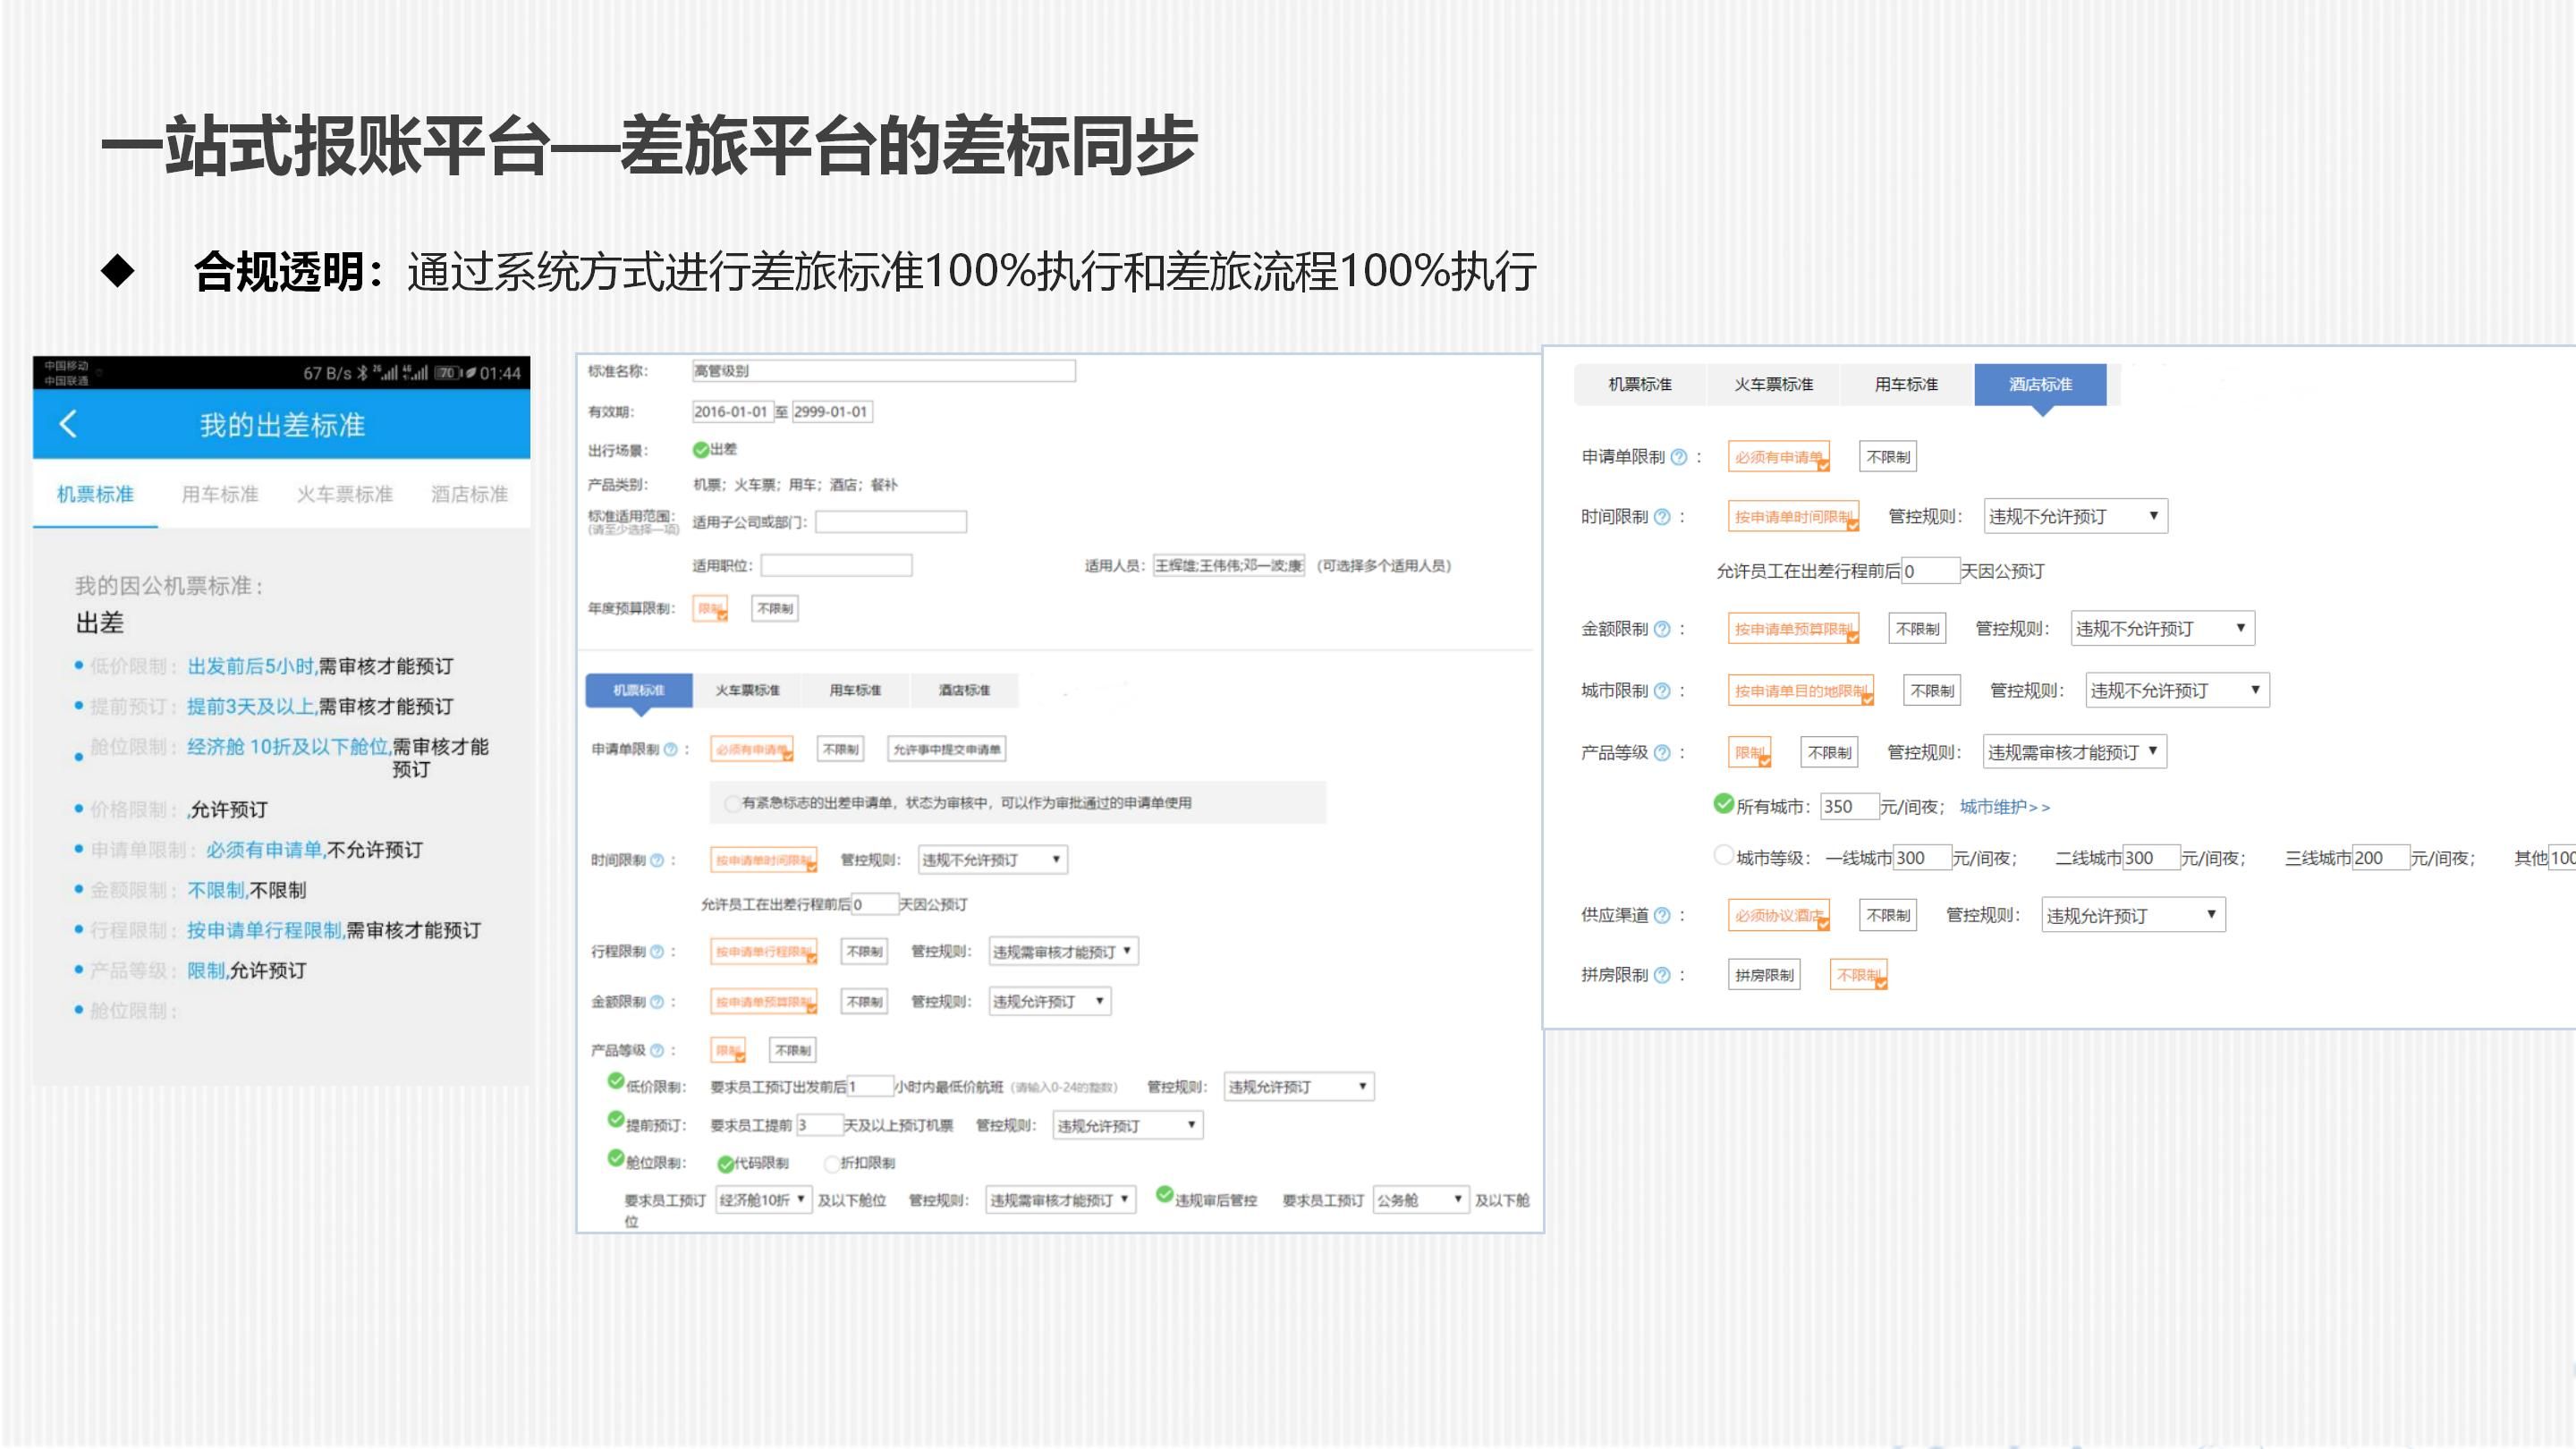Open help icon beside 供应渠道 in hotel panel
The height and width of the screenshot is (1449, 2576).
(x=1662, y=915)
